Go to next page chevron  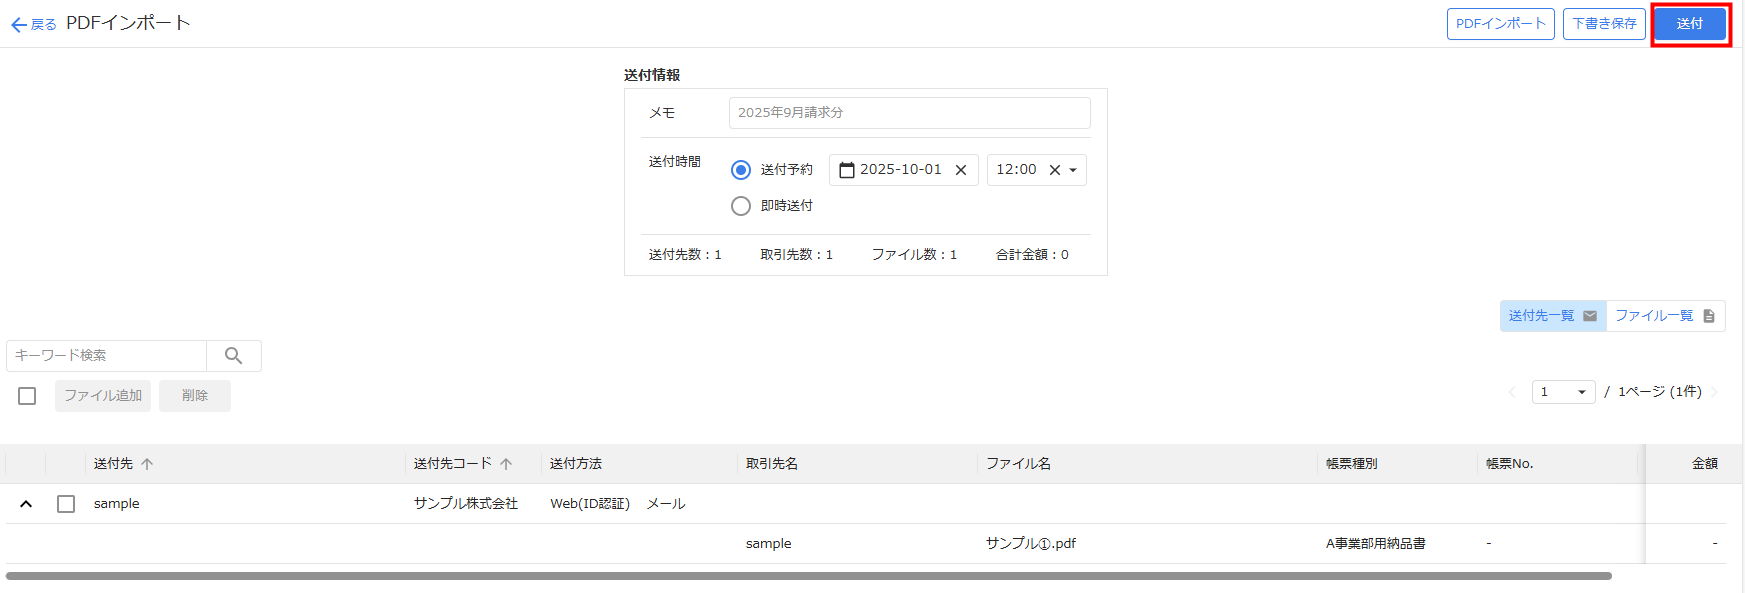[x=1714, y=392]
